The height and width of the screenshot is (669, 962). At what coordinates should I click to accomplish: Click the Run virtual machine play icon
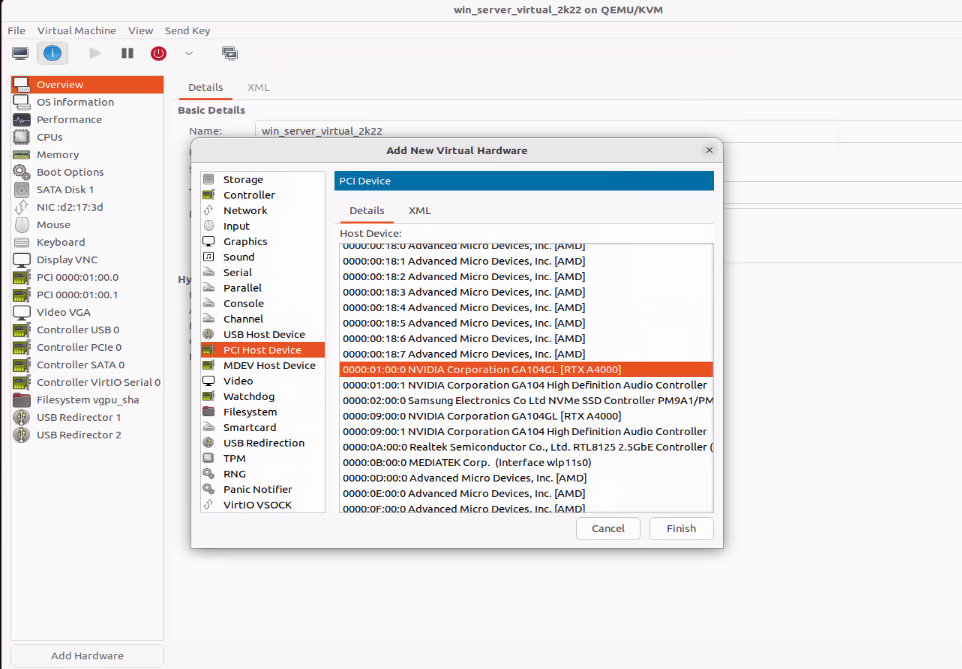coord(94,53)
